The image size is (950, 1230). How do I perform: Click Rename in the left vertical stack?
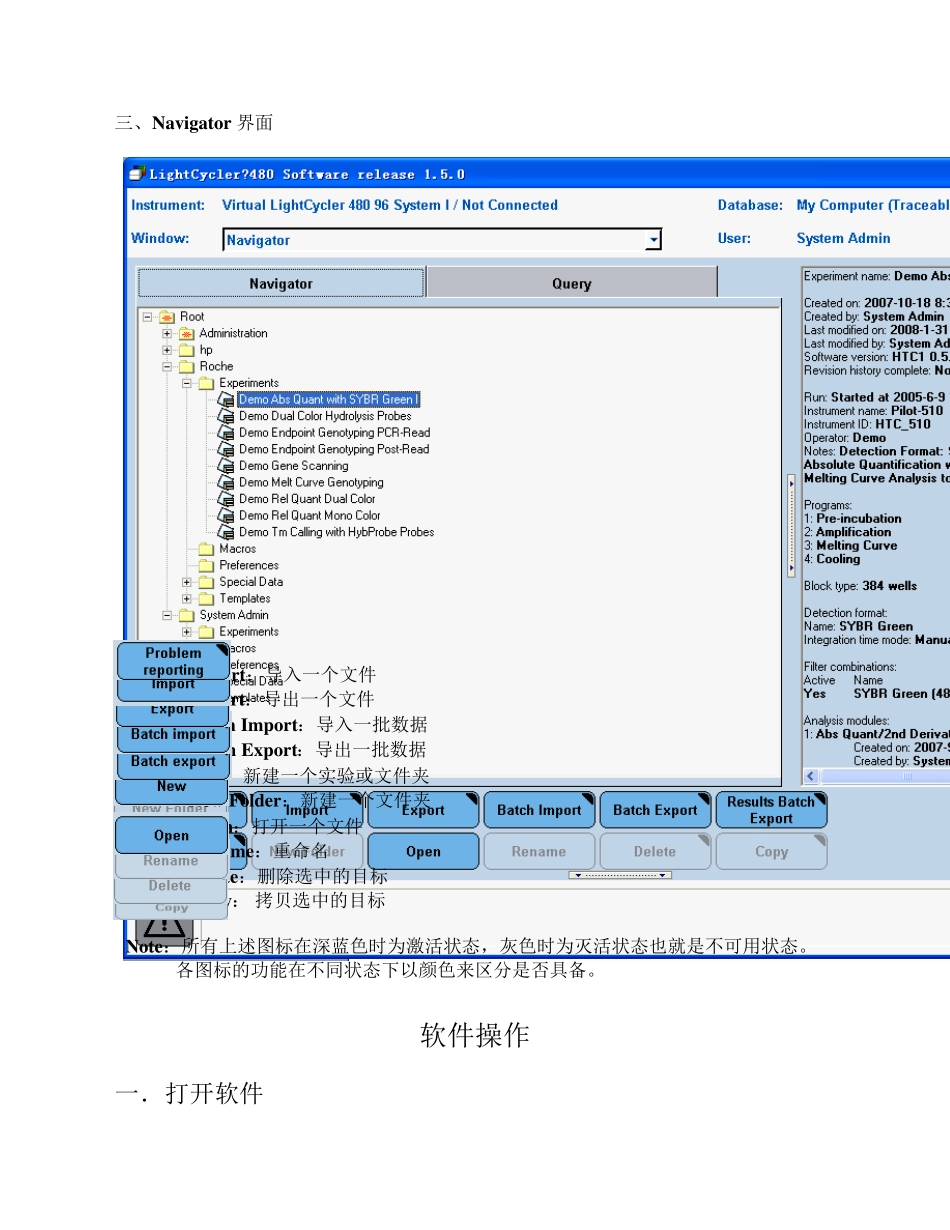click(x=171, y=862)
